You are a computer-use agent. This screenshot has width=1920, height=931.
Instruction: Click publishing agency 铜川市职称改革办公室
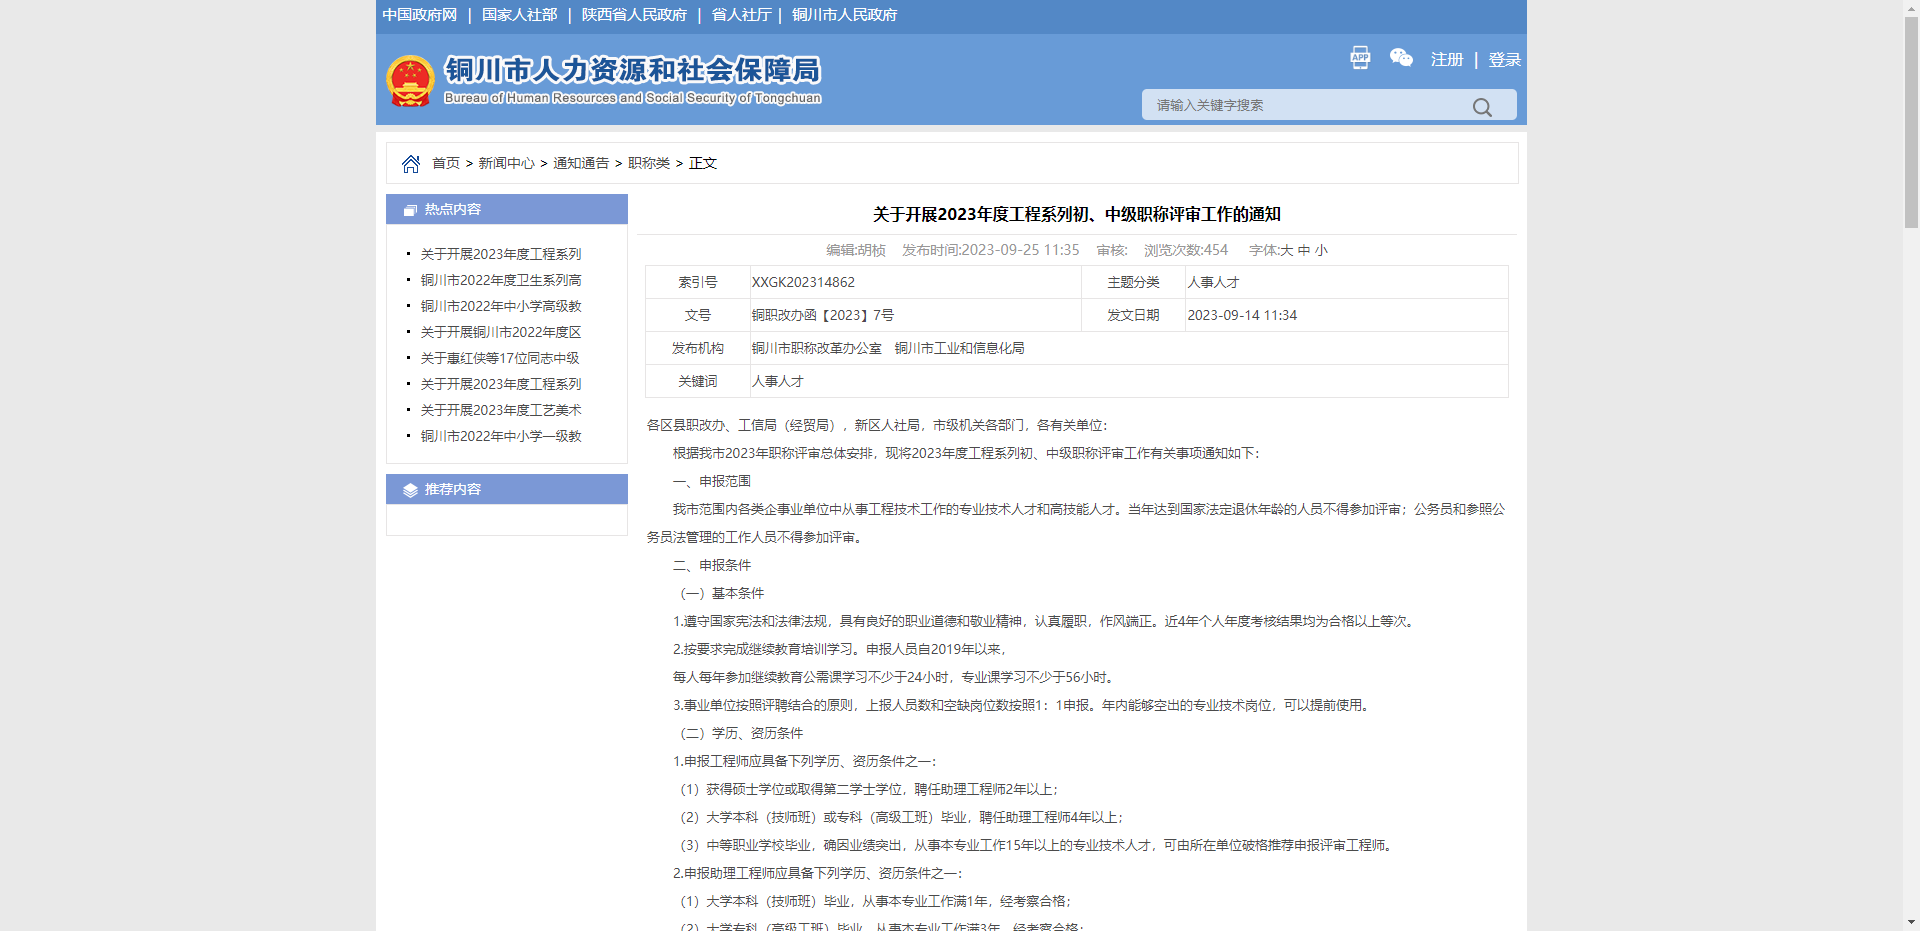pyautogui.click(x=817, y=348)
